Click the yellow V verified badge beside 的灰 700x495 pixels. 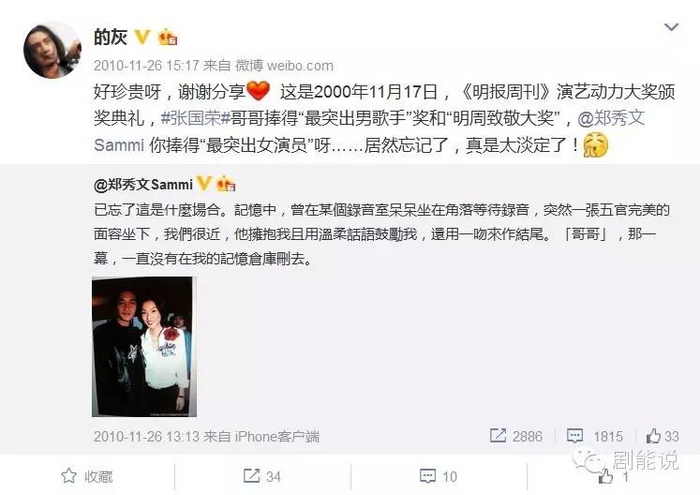142,37
